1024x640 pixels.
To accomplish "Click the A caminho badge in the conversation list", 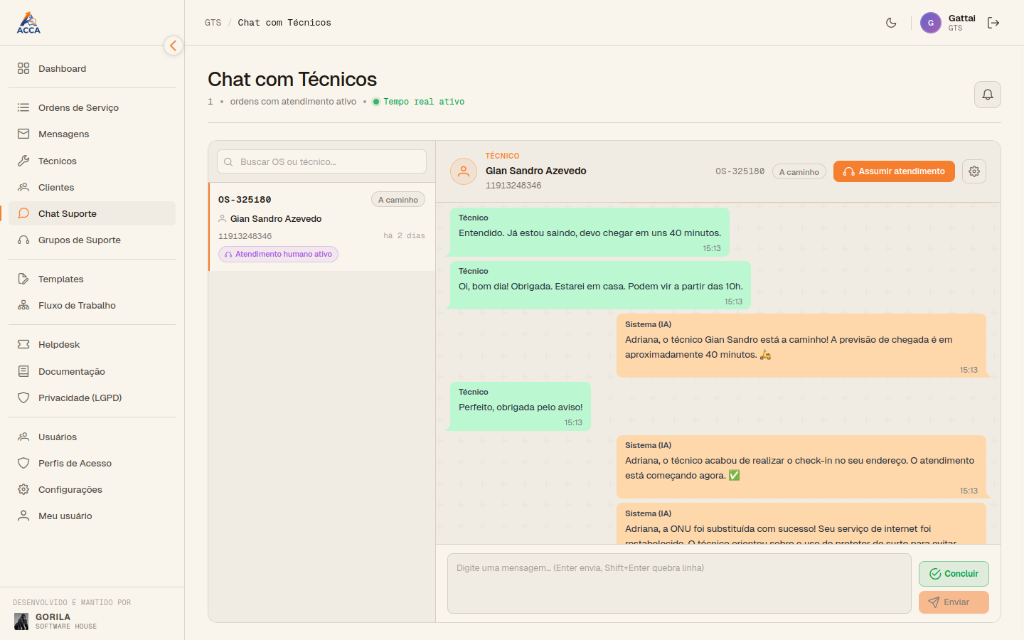I will pyautogui.click(x=398, y=200).
